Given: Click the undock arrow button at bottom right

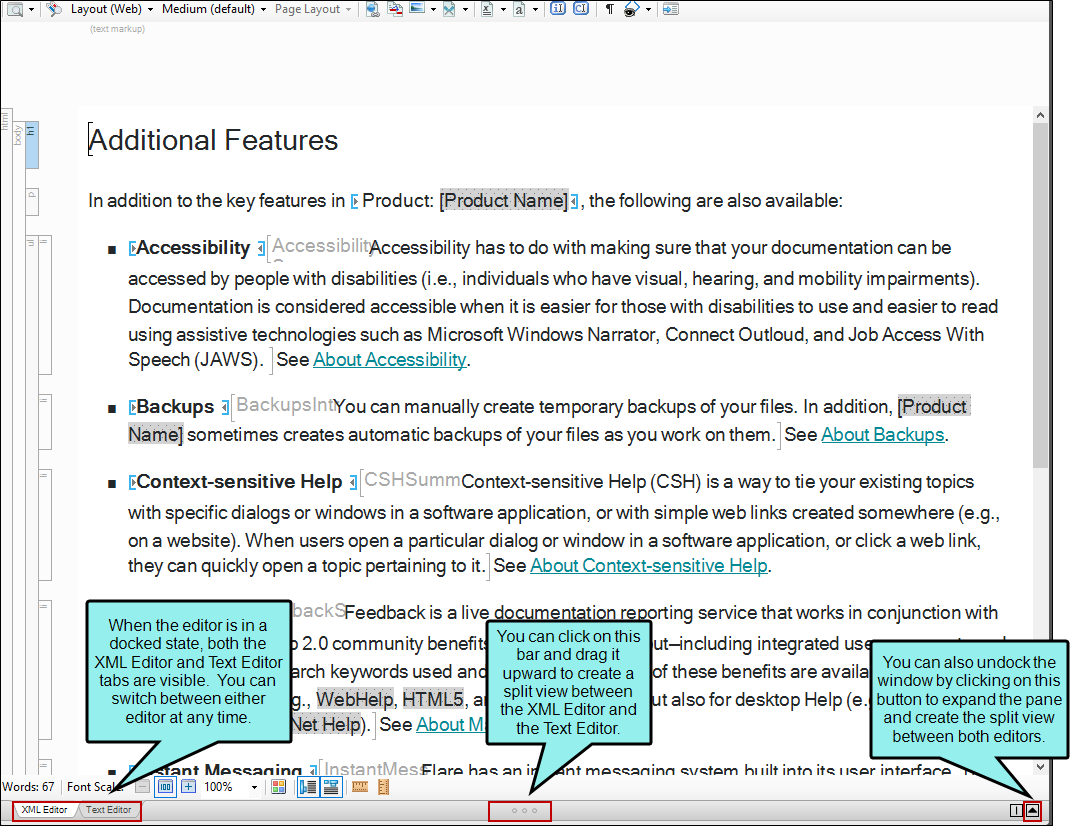Looking at the screenshot, I should [x=1032, y=811].
